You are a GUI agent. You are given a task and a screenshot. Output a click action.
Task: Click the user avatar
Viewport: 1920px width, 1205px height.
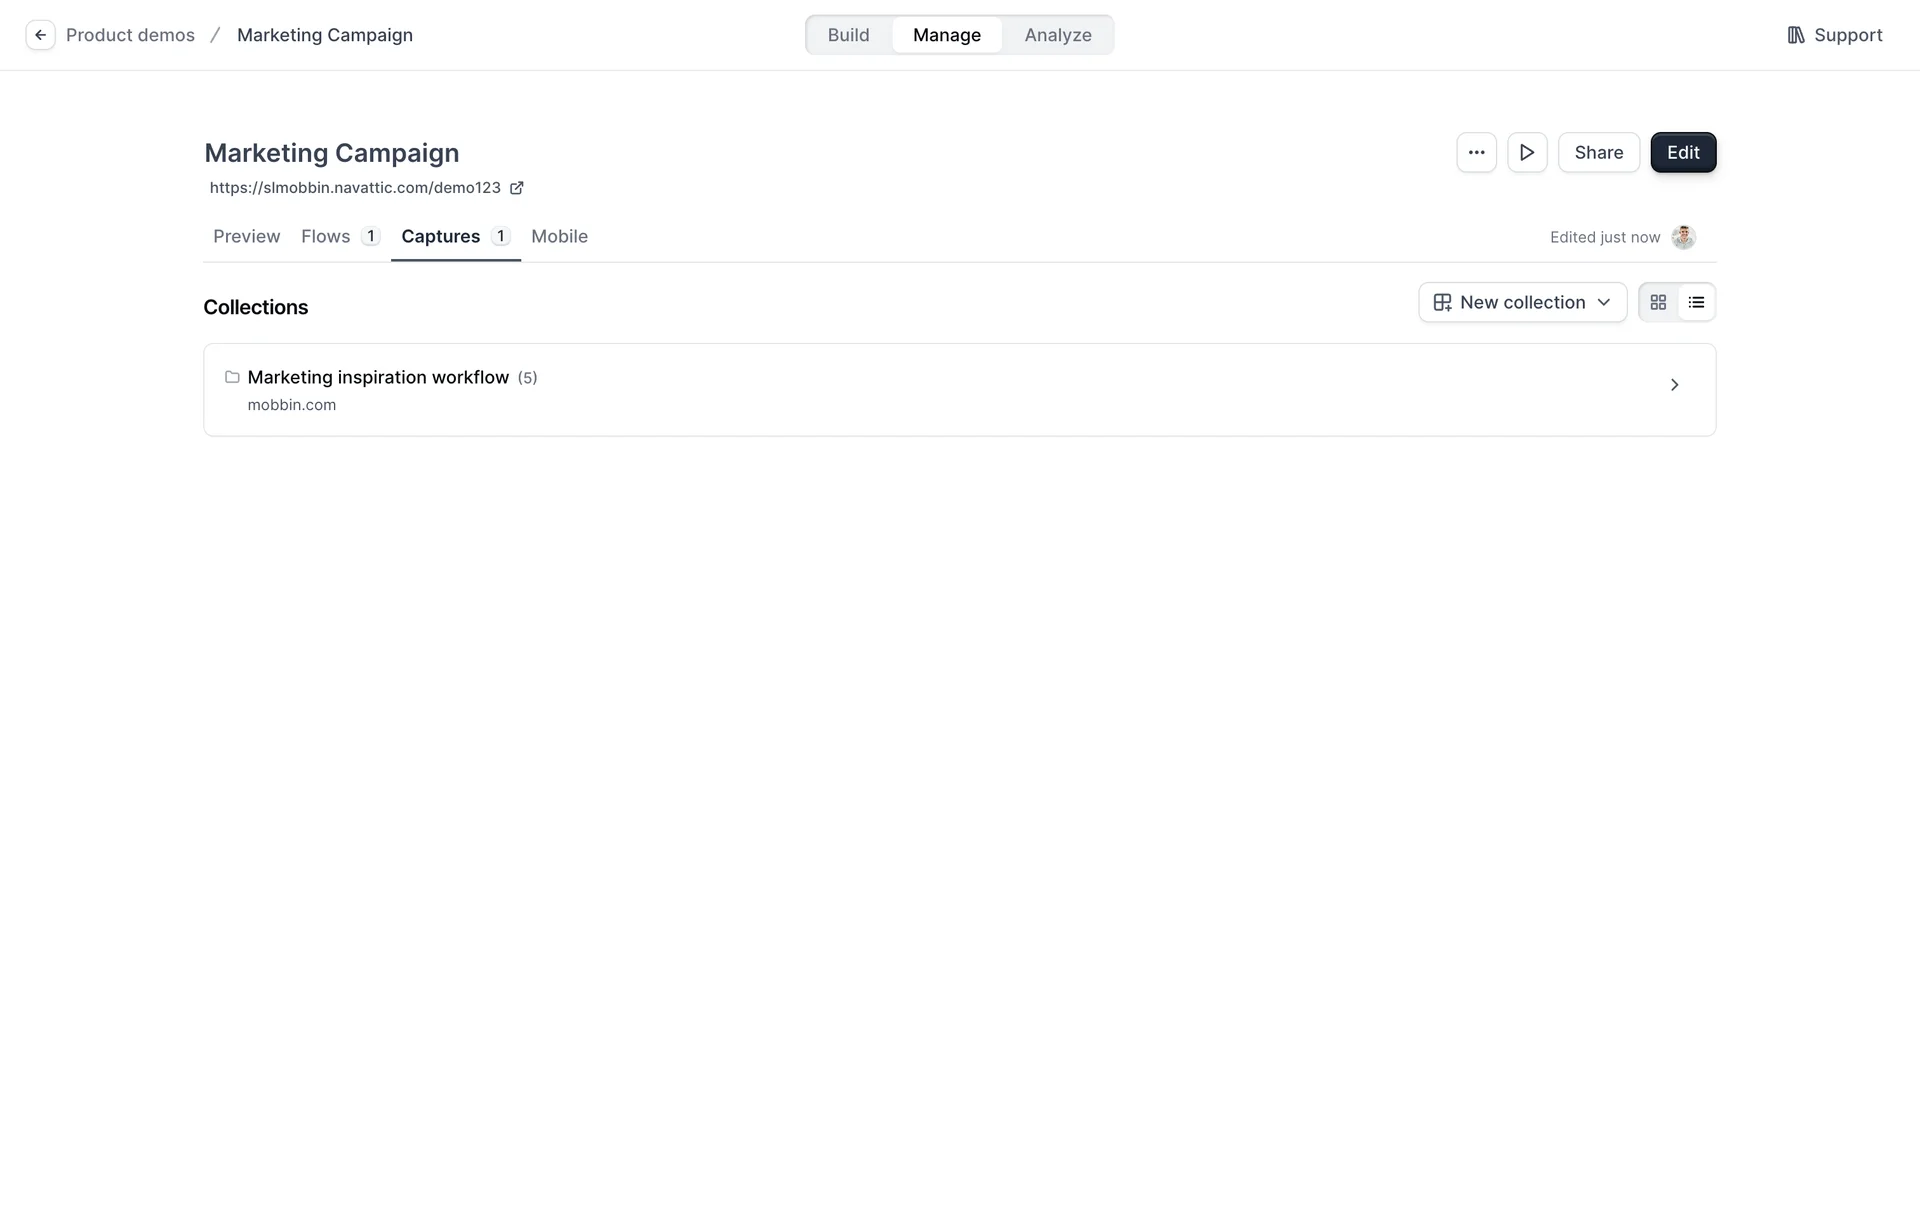[x=1683, y=237]
